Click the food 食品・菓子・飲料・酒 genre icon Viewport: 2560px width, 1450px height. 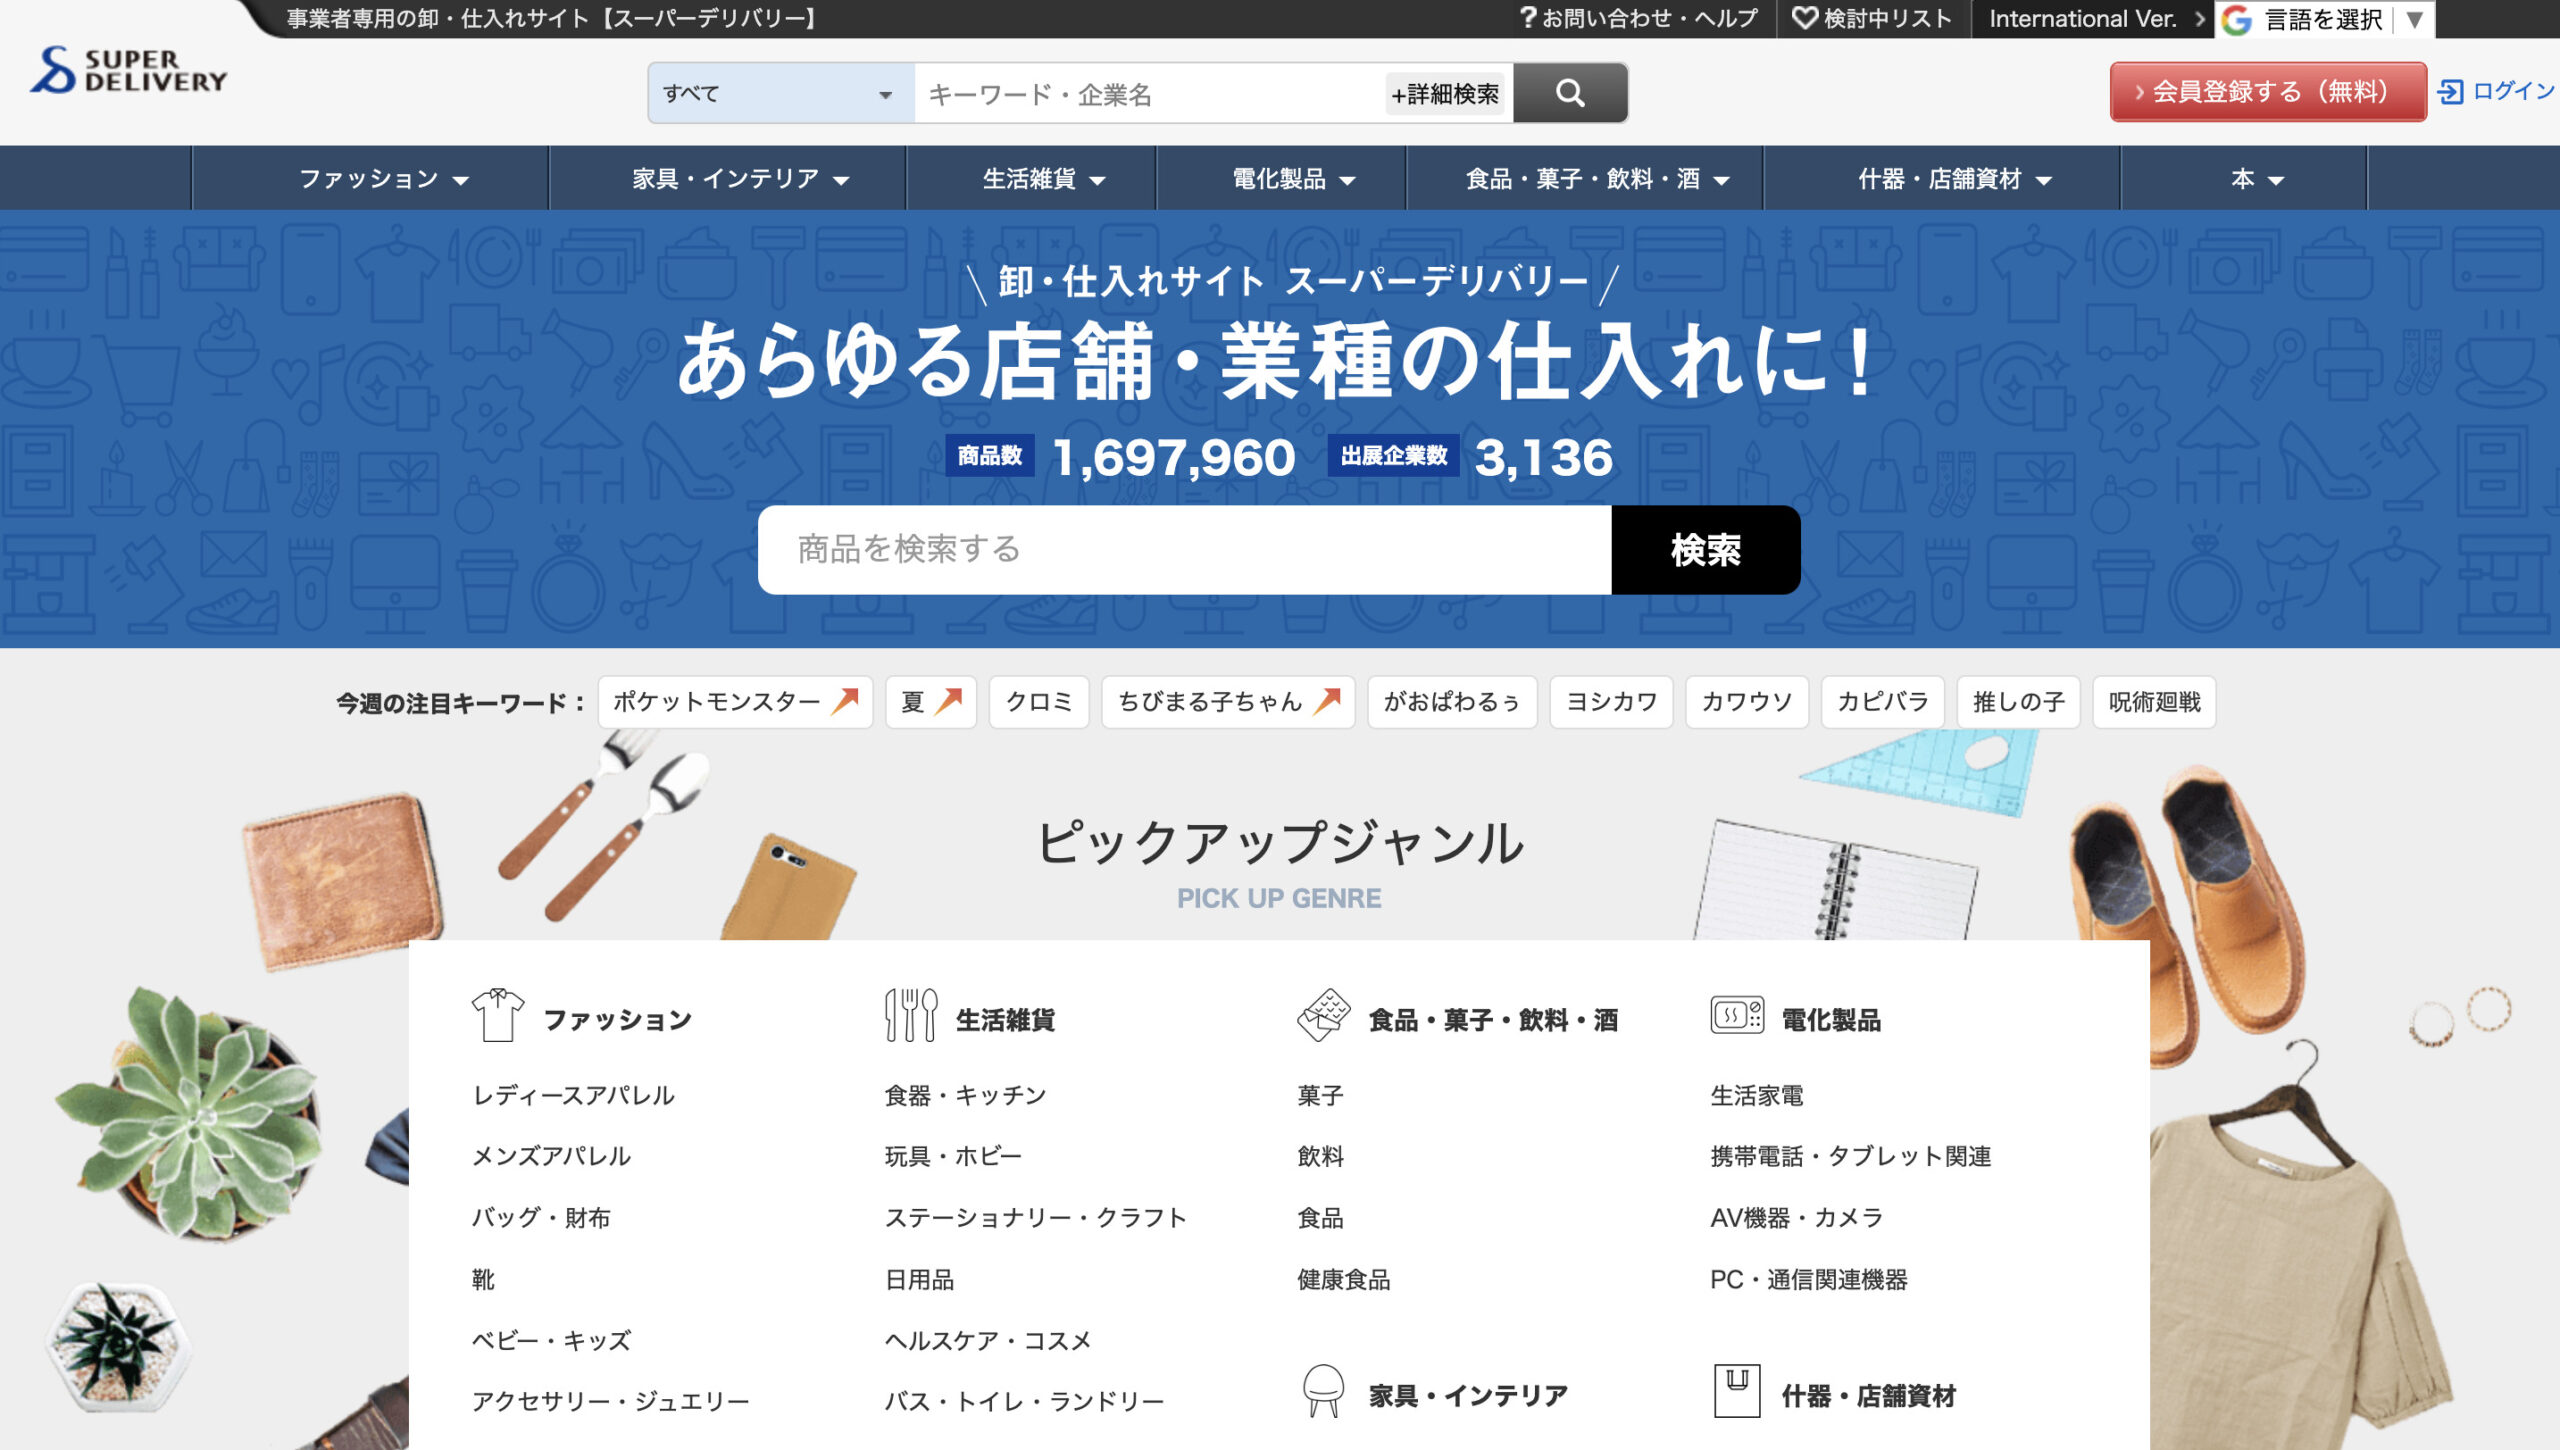(x=1323, y=1015)
